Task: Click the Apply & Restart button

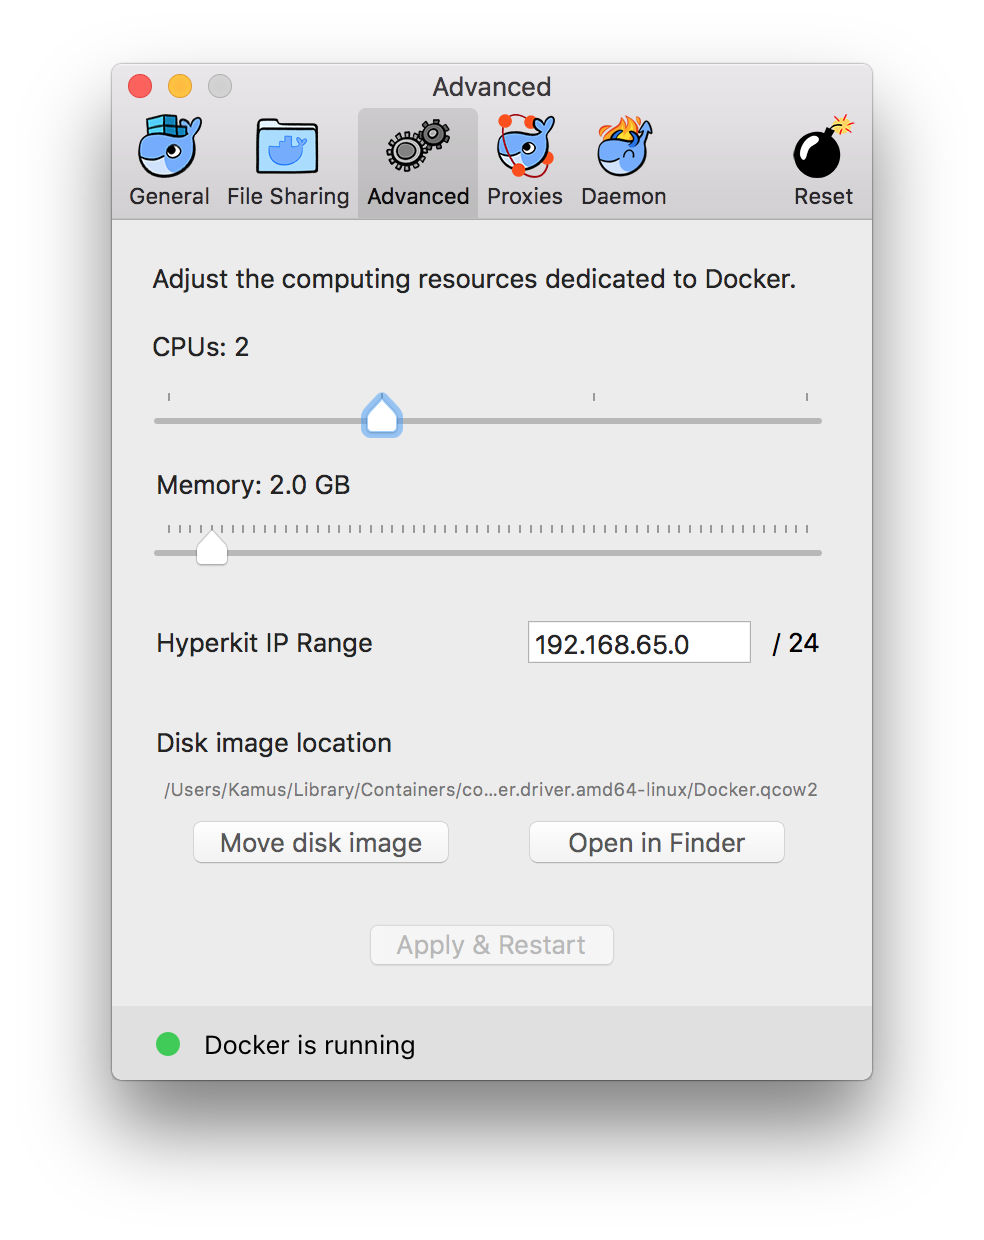Action: click(x=492, y=945)
